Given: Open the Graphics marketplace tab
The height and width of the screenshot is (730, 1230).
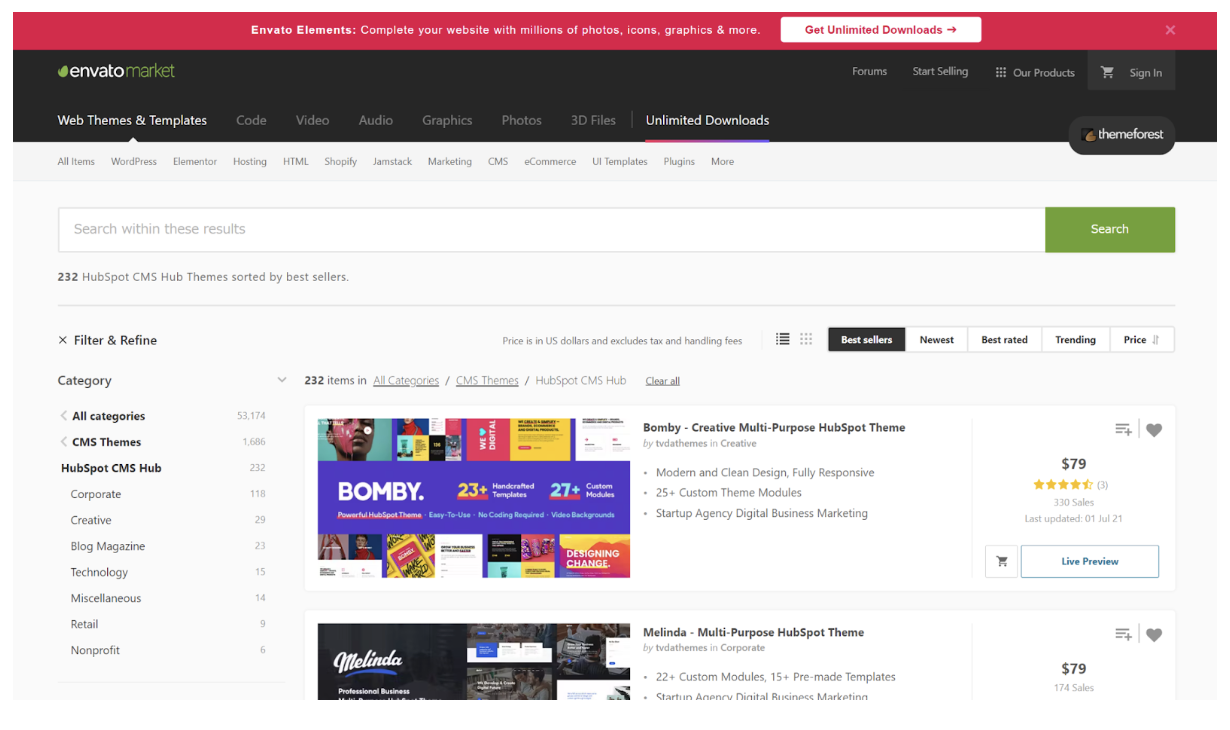Looking at the screenshot, I should (x=447, y=120).
